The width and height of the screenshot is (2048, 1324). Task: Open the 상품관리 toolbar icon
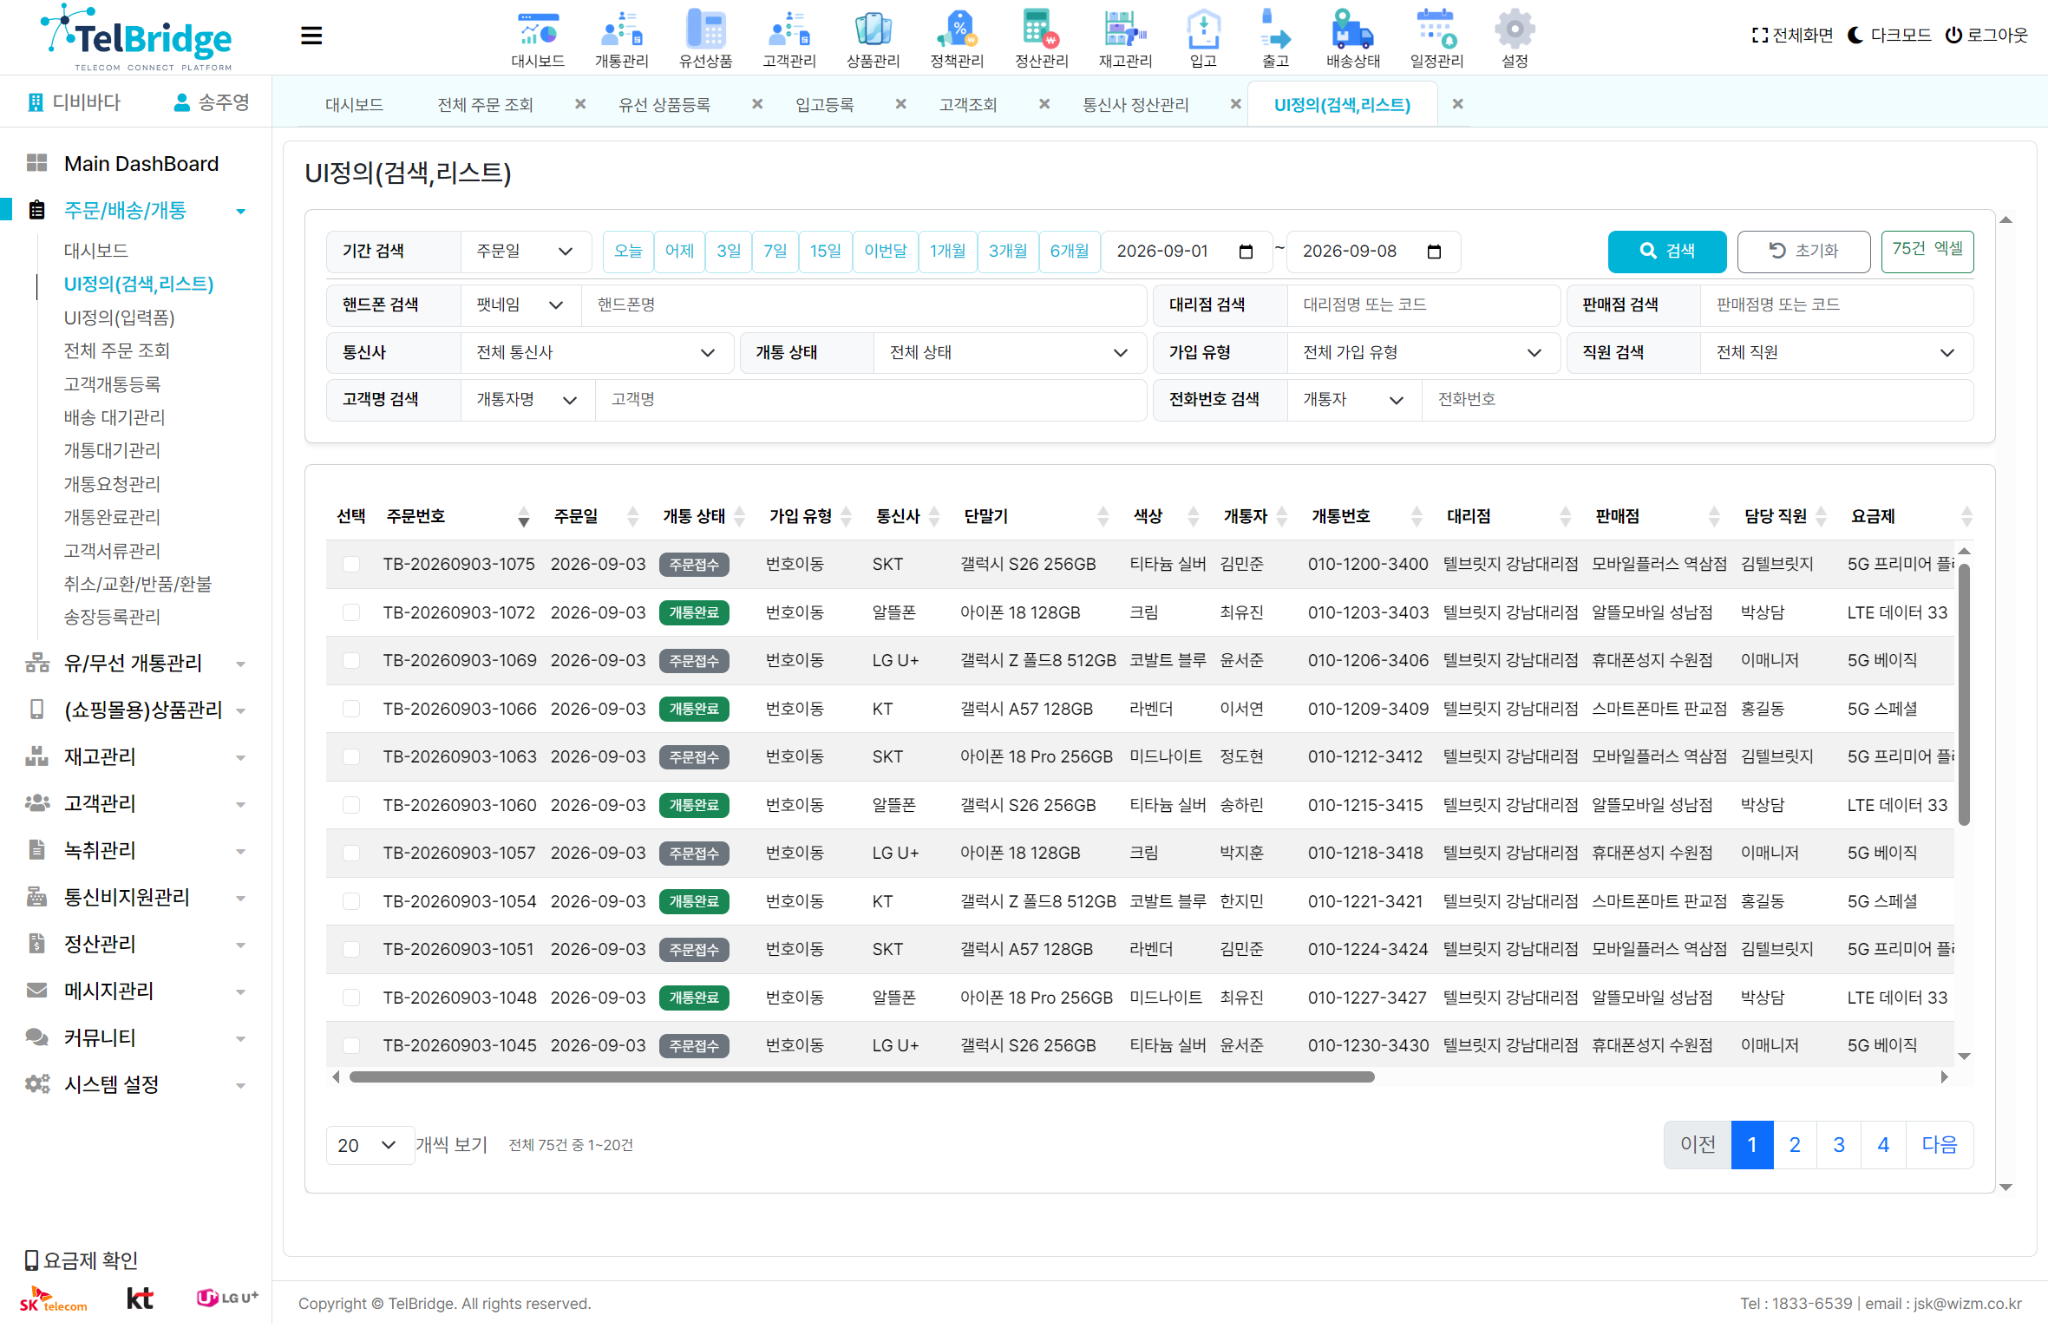[x=873, y=39]
